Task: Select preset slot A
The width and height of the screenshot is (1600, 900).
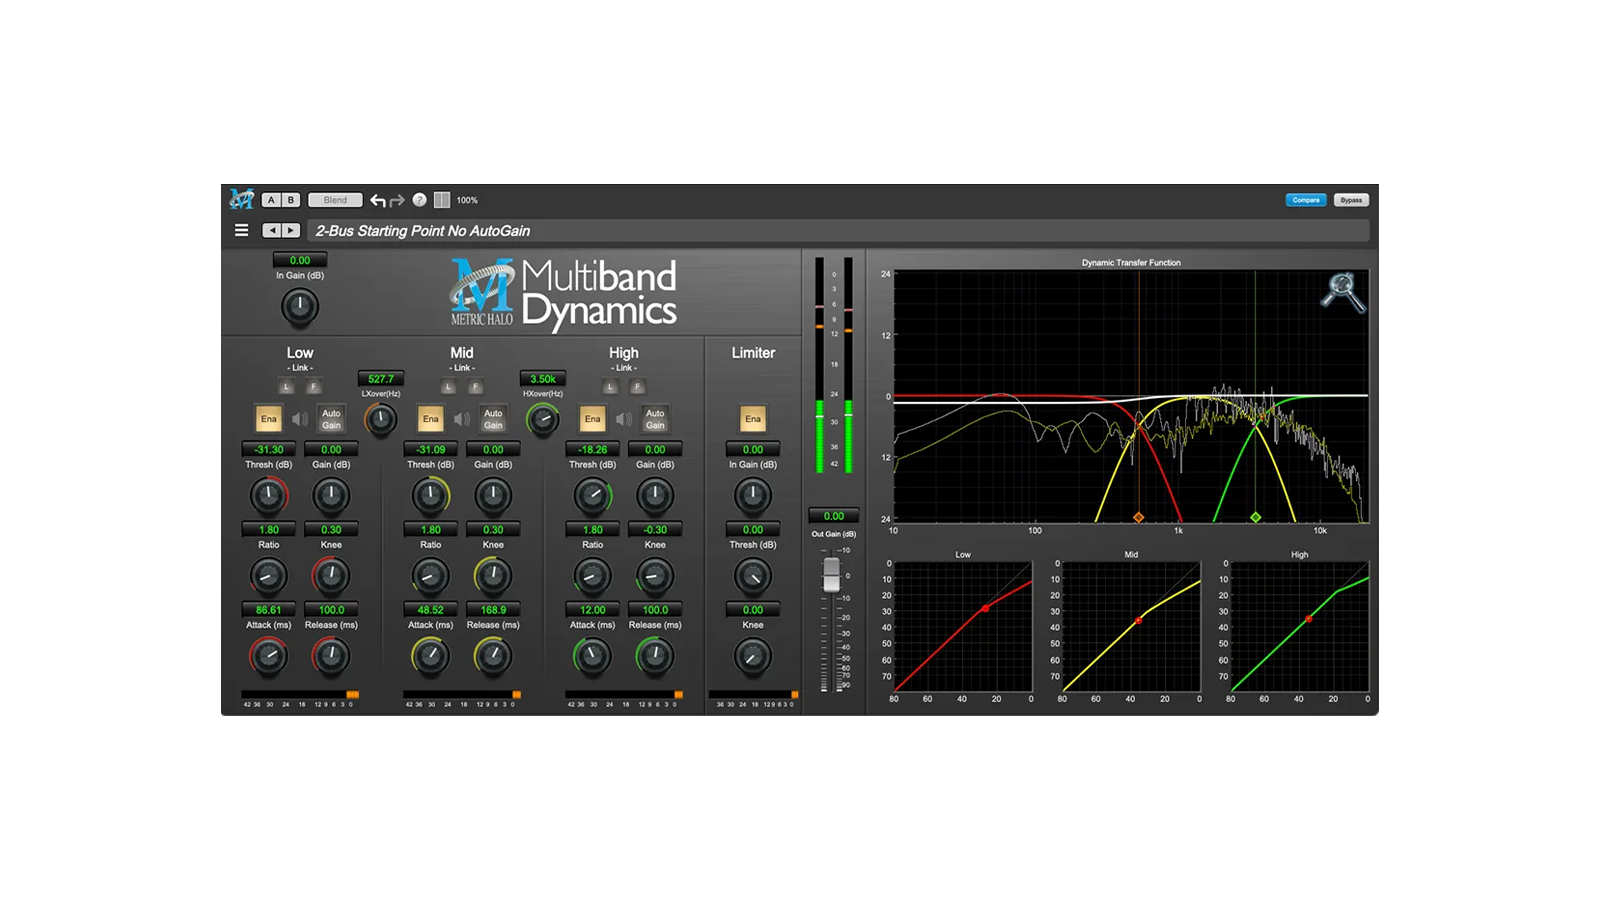Action: (x=271, y=200)
